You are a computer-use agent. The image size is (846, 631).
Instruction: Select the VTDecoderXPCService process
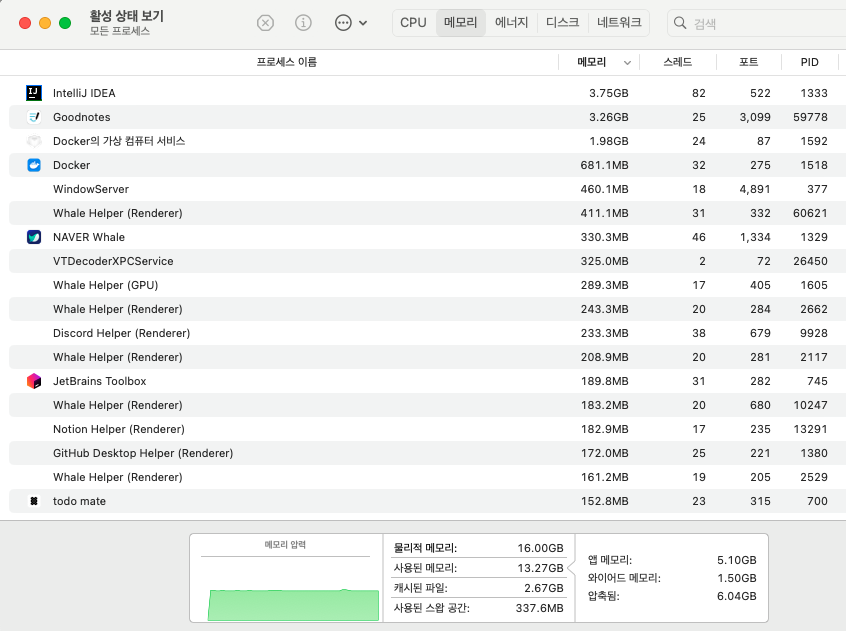[113, 261]
